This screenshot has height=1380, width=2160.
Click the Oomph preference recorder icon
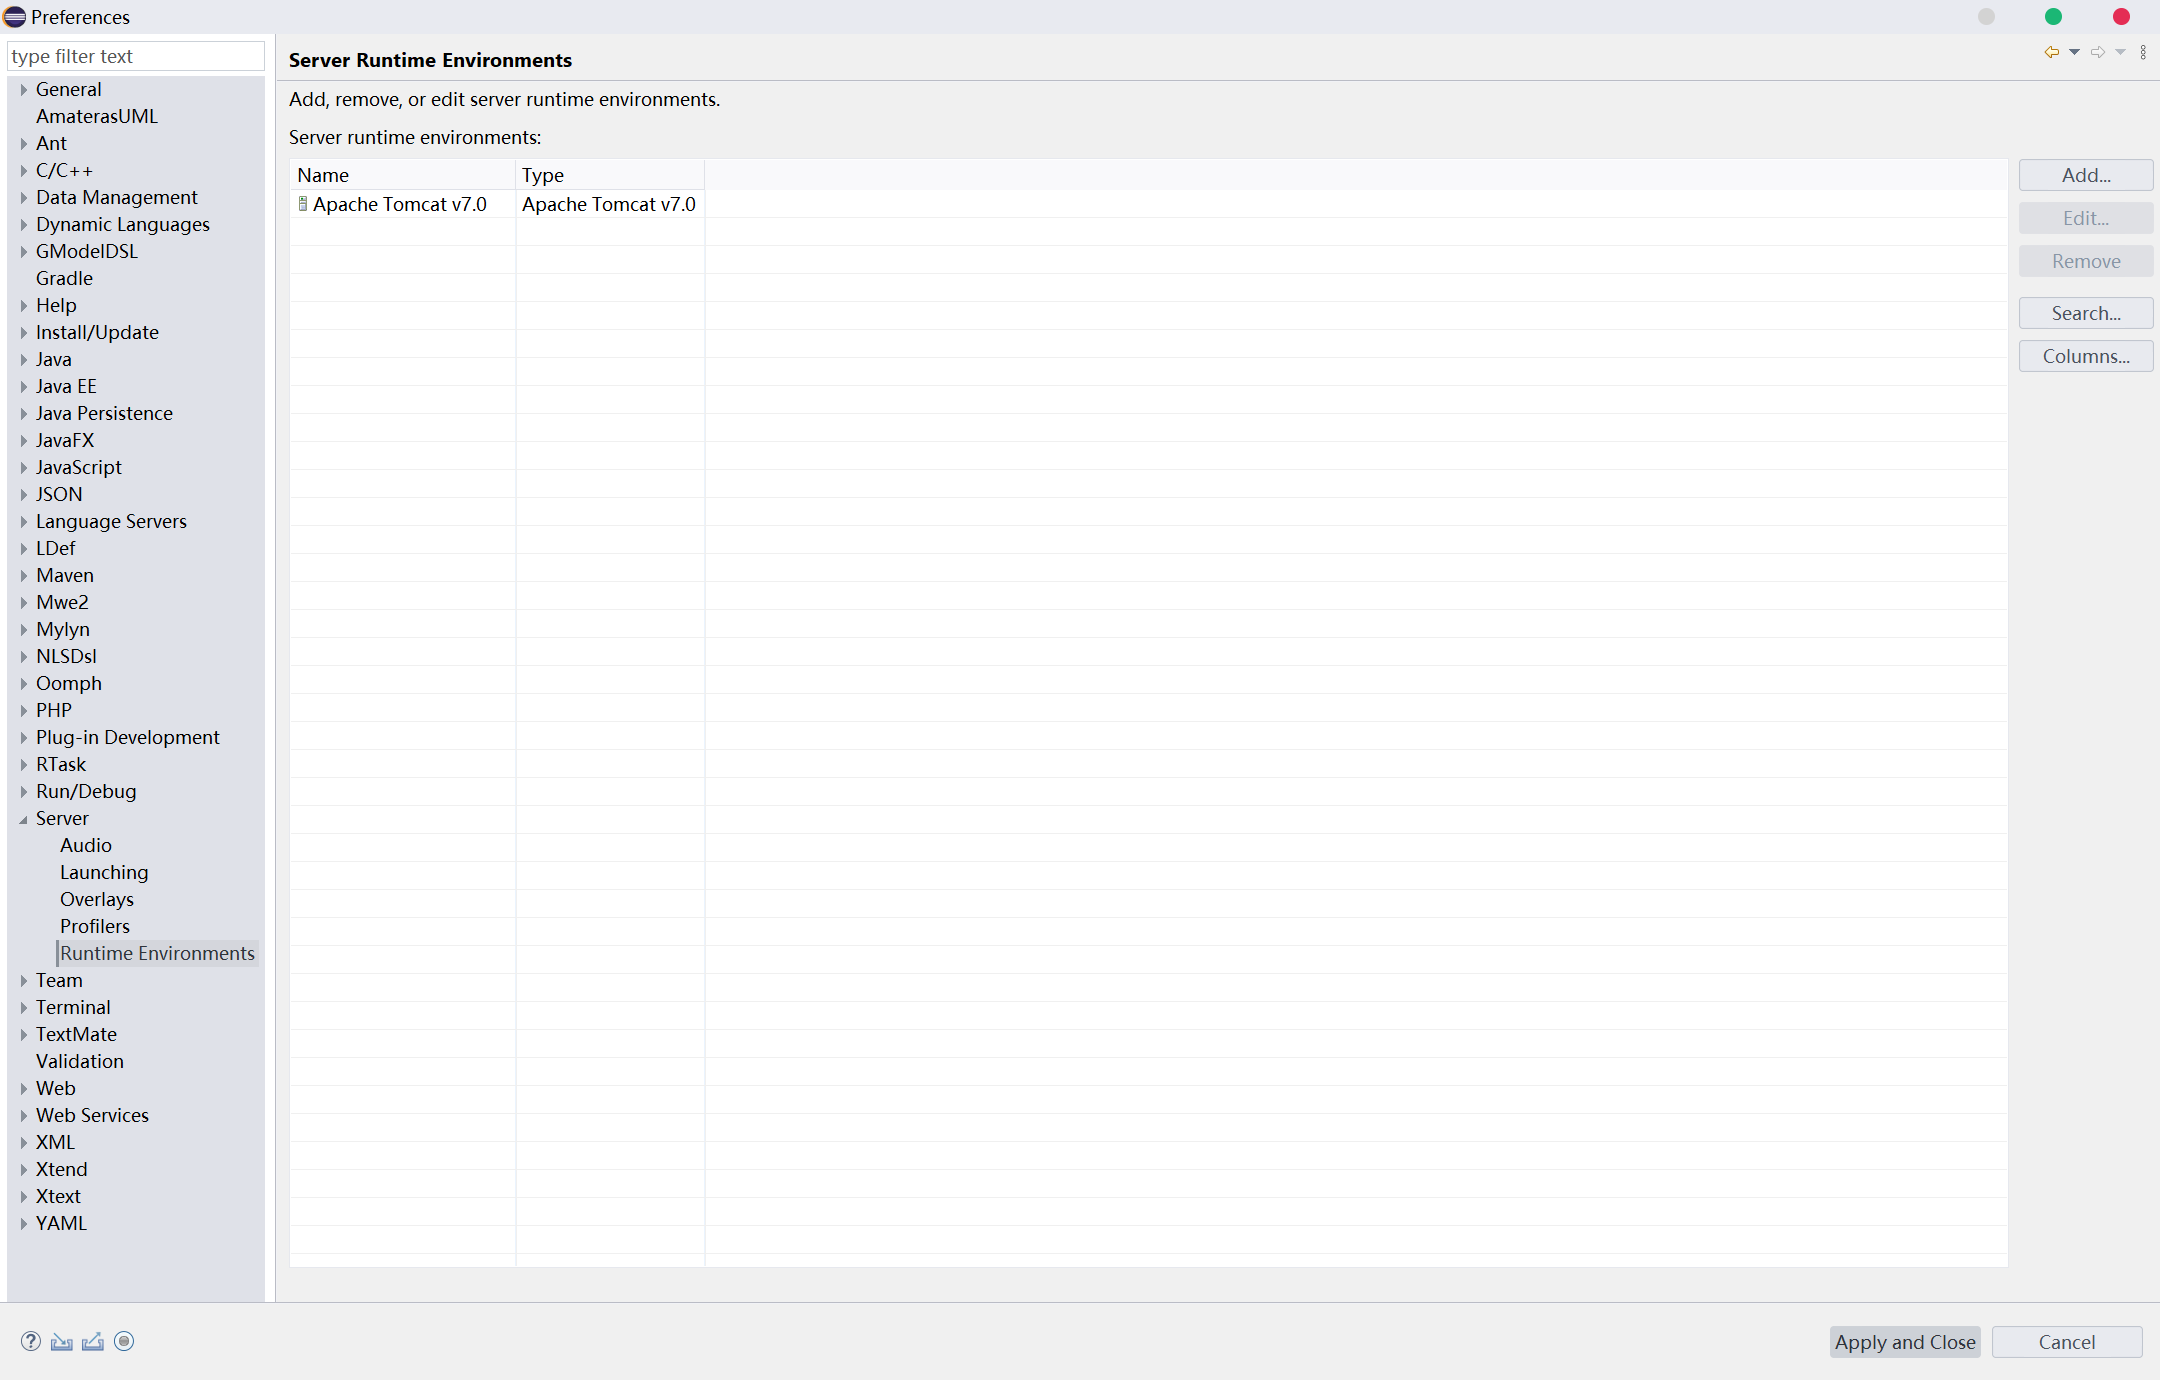pos(124,1341)
